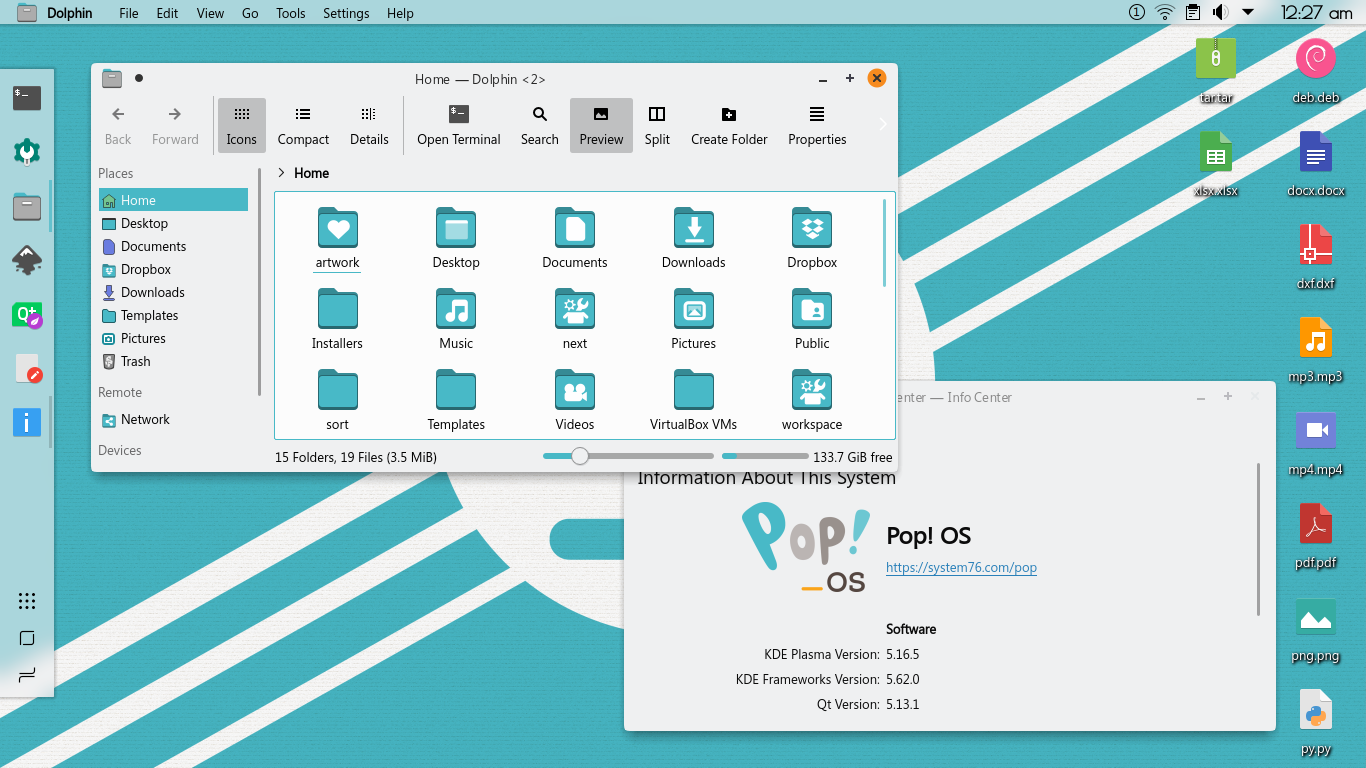The width and height of the screenshot is (1366, 768).
Task: Click the file view vertical scrollbar
Action: click(884, 243)
